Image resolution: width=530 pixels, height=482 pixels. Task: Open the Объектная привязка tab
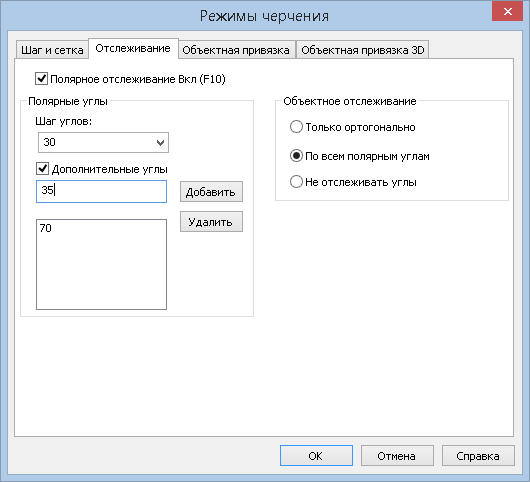tap(236, 50)
